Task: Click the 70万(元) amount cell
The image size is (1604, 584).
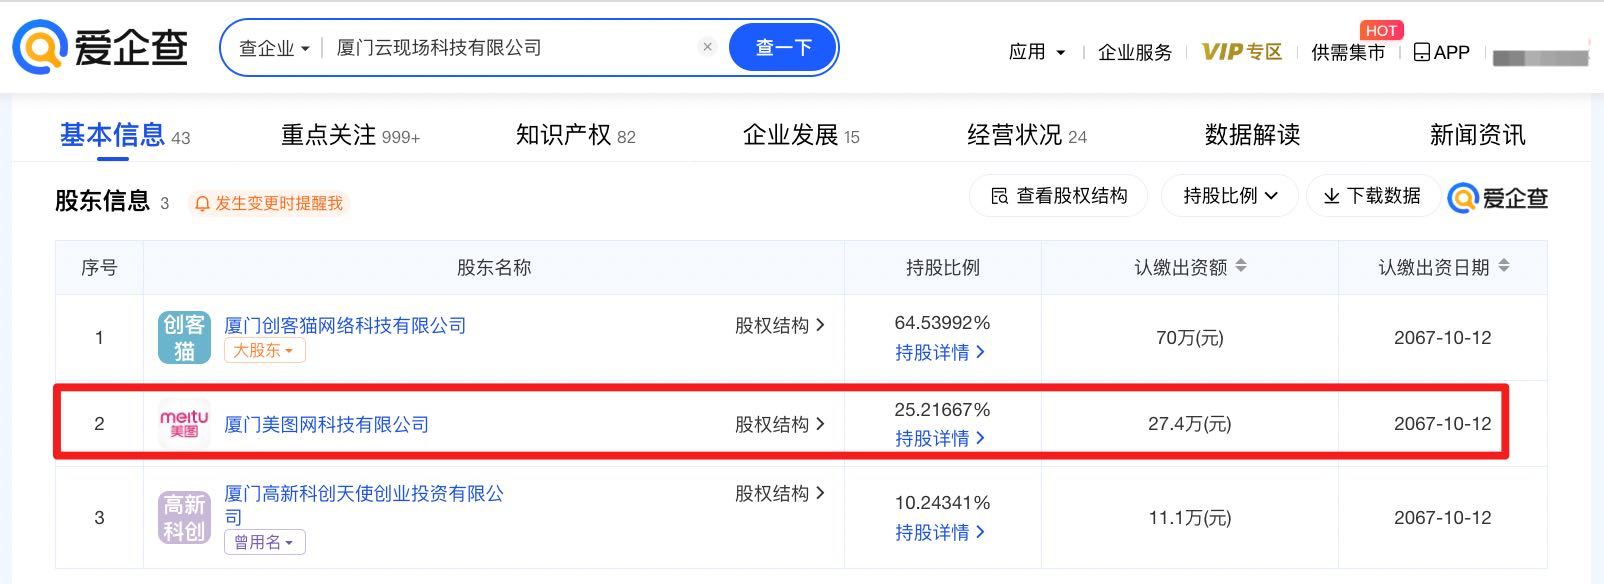Action: point(1189,338)
